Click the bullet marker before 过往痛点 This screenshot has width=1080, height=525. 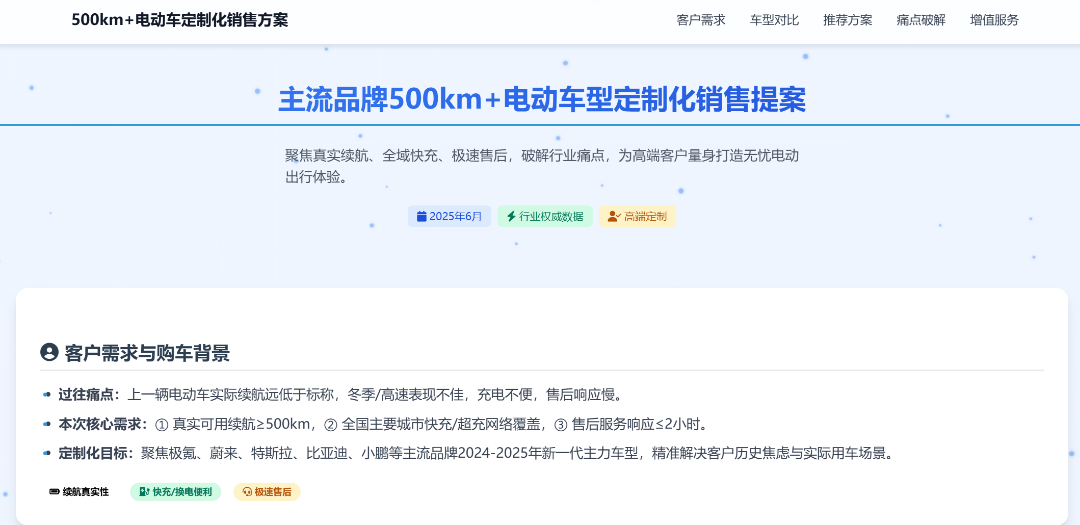46,395
